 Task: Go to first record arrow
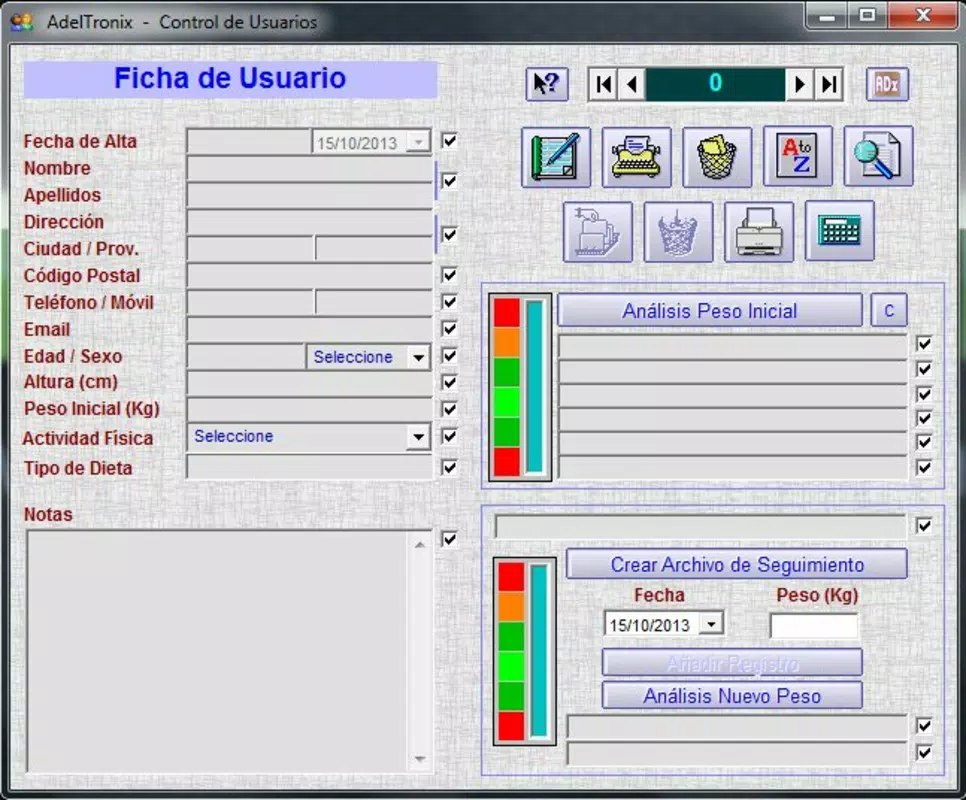coord(604,84)
